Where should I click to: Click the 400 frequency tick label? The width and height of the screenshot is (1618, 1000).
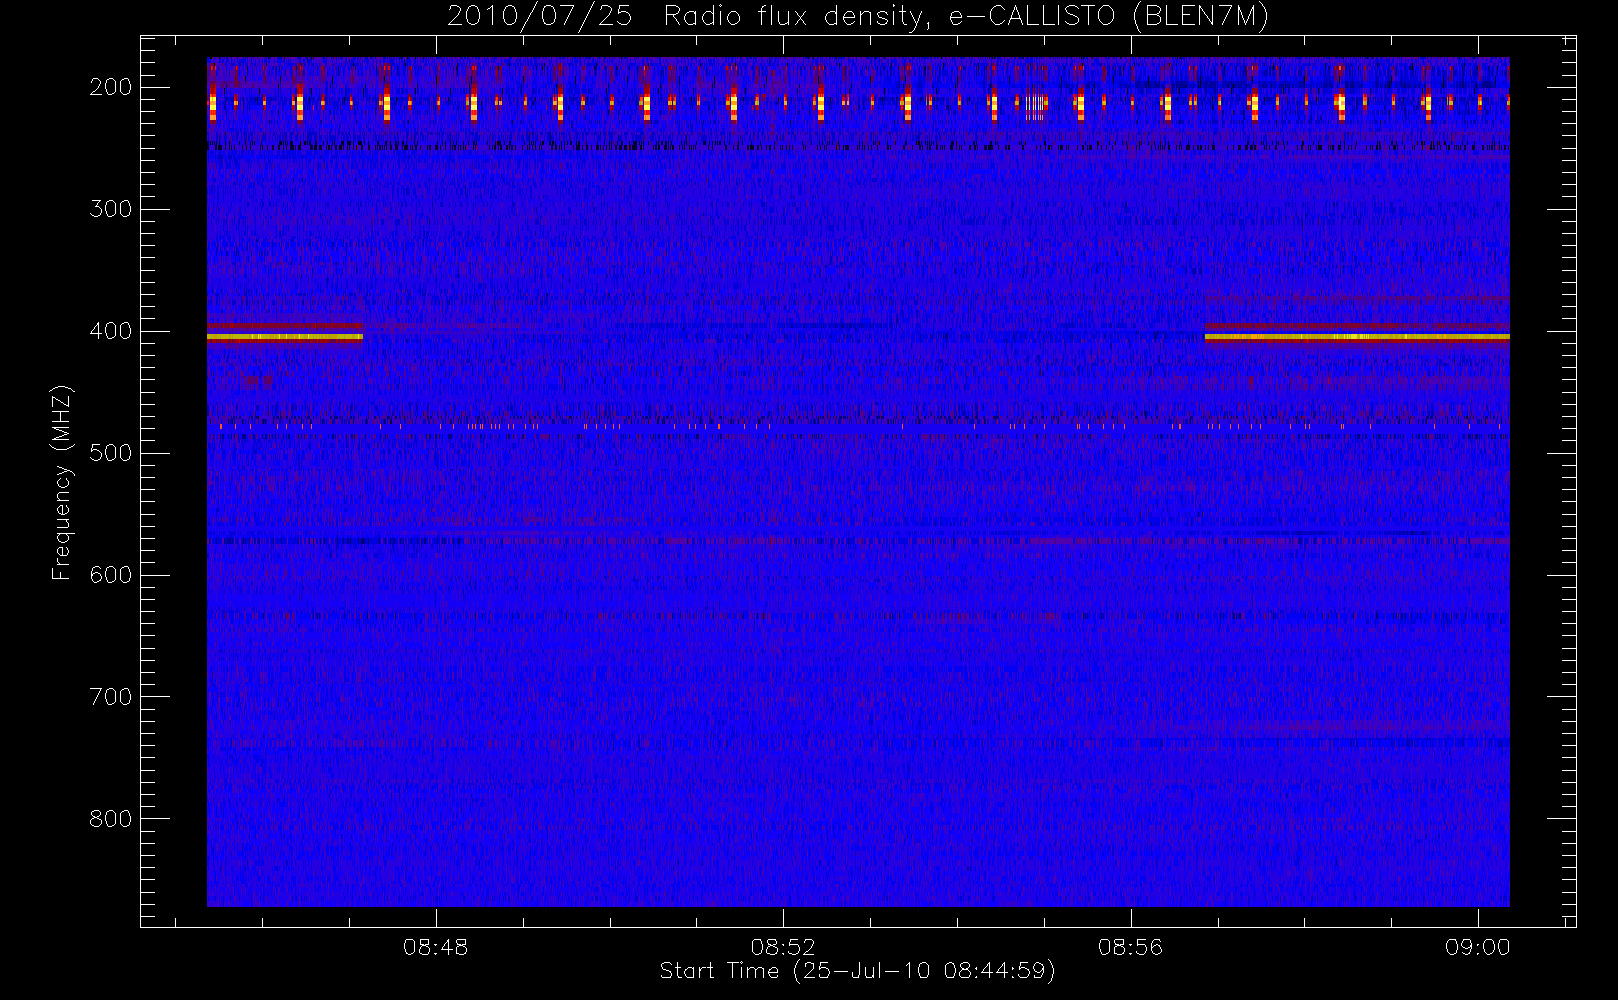pos(111,331)
